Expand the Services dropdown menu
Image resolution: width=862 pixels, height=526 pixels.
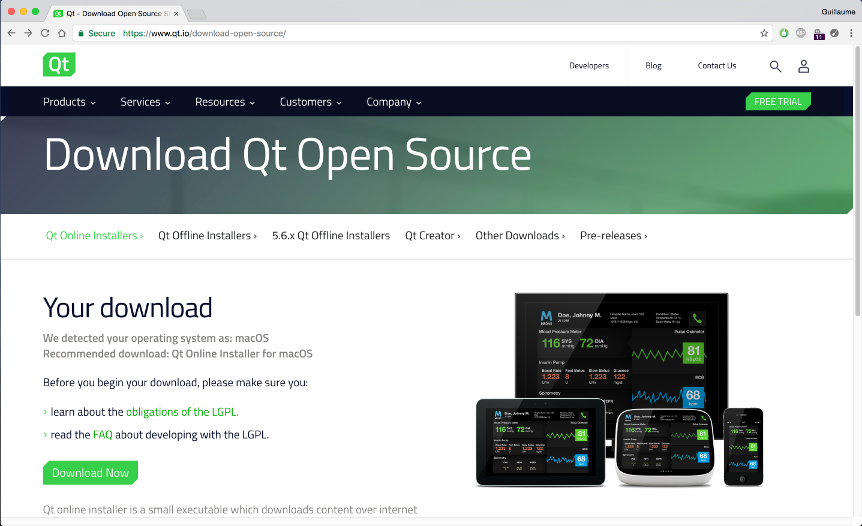145,102
